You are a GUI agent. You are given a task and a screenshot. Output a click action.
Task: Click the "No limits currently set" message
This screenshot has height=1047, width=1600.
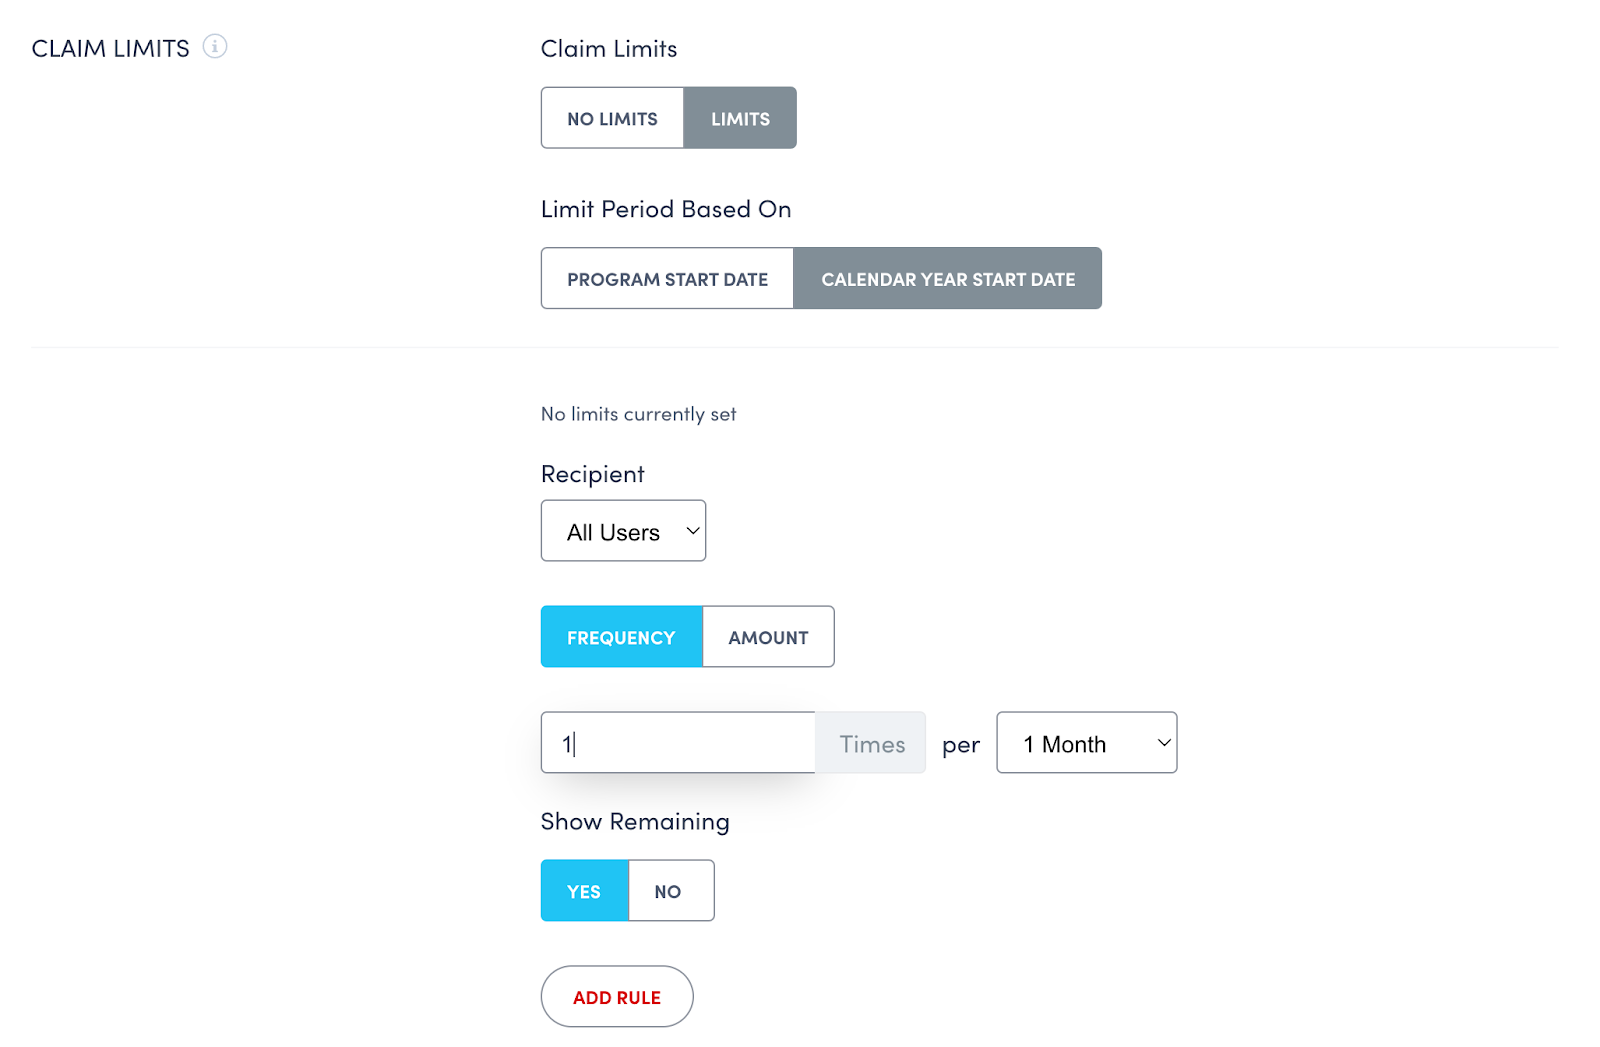coord(638,414)
